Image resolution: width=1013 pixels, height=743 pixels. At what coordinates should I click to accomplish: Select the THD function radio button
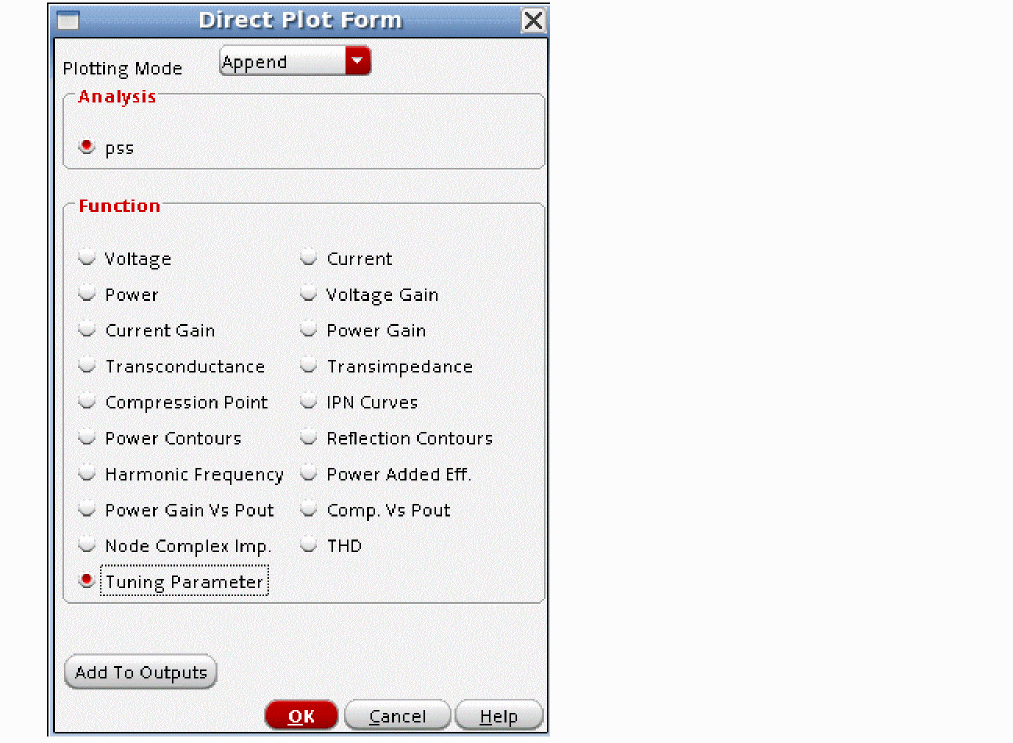[309, 545]
